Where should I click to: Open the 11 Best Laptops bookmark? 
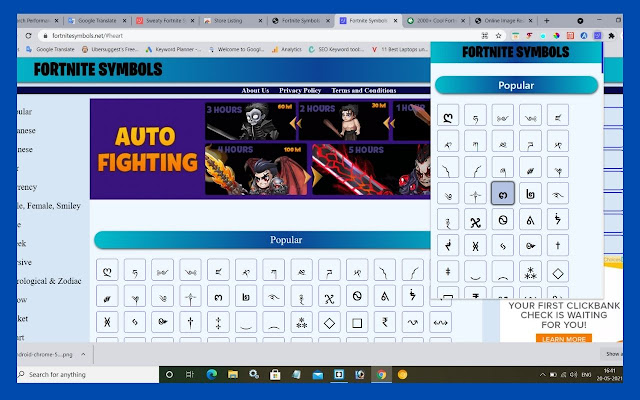point(400,49)
